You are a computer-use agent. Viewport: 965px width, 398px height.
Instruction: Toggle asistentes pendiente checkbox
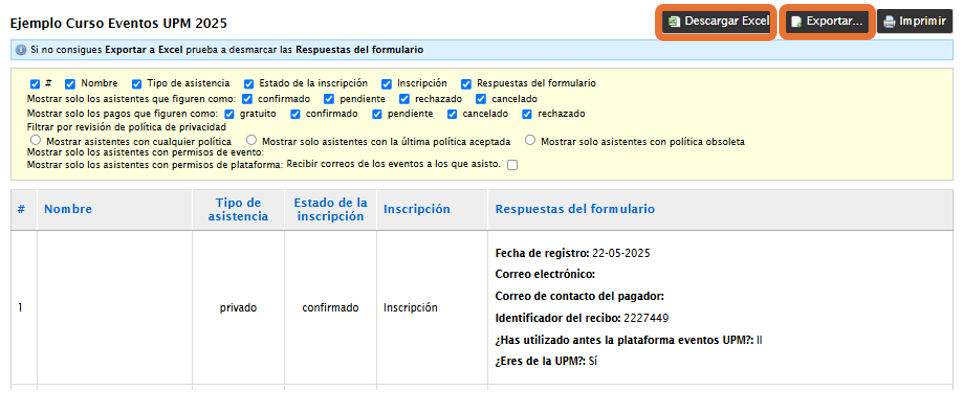[x=329, y=99]
